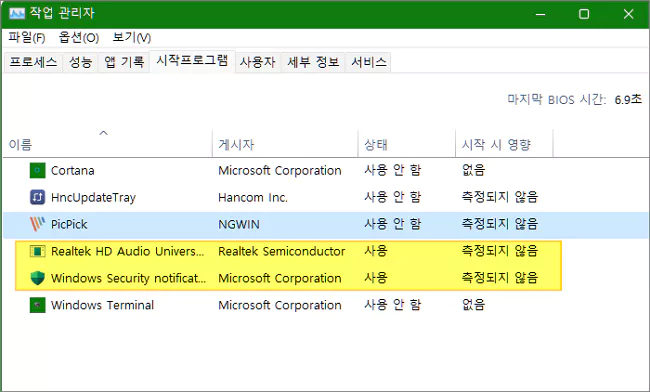Minimize the 작업 관리자 window
This screenshot has height=392, width=650.
tap(540, 14)
